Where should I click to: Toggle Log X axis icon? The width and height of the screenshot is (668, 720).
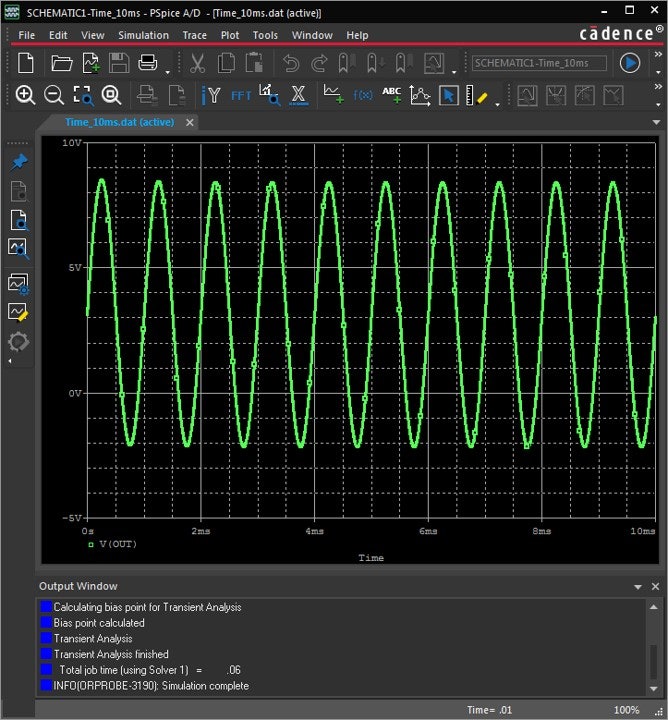(299, 96)
